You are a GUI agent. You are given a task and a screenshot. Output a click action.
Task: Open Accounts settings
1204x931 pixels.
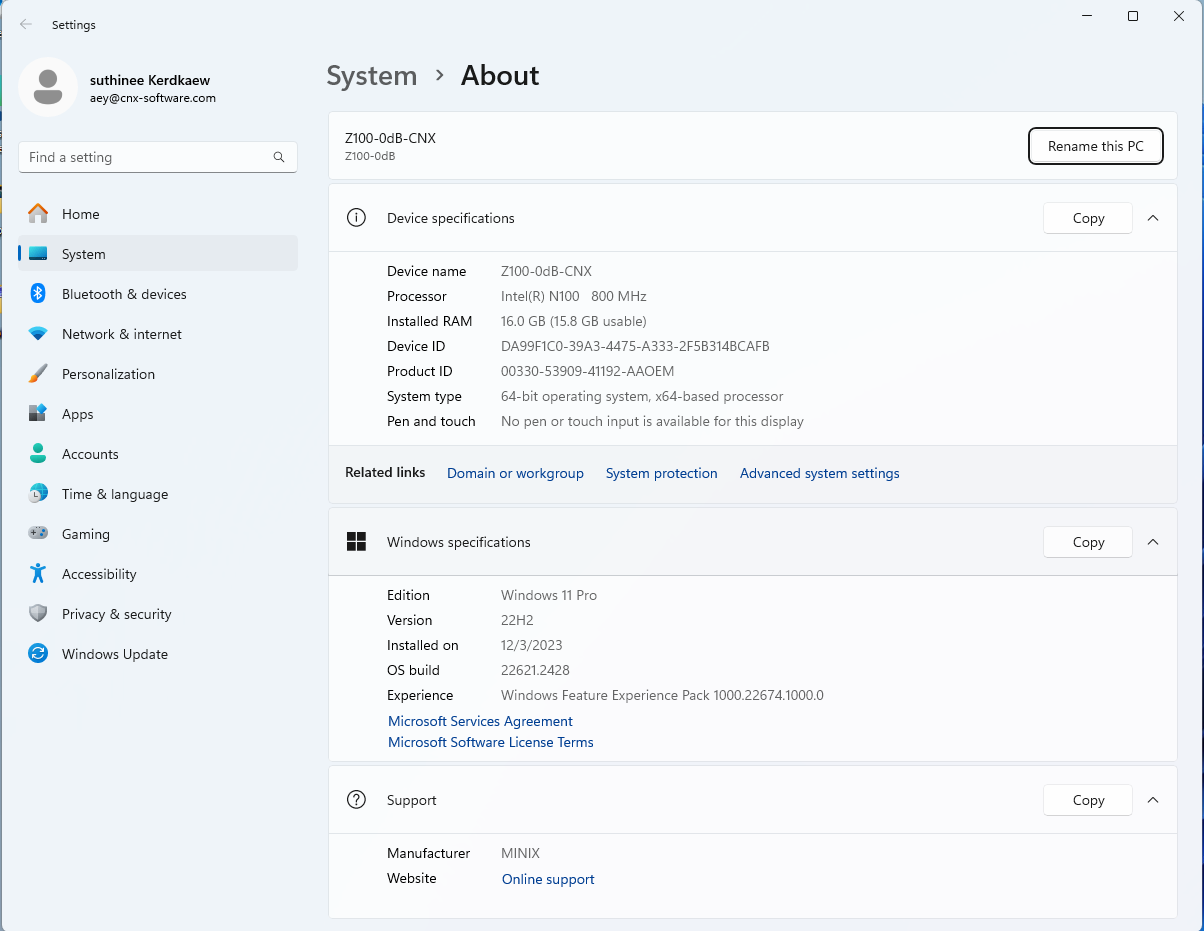pyautogui.click(x=158, y=454)
